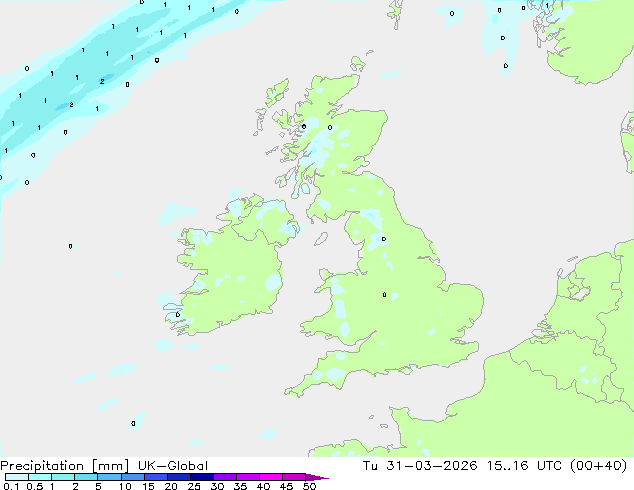Click the 40–45 mm magenta legend swatch
634x490 pixels.
pyautogui.click(x=271, y=477)
